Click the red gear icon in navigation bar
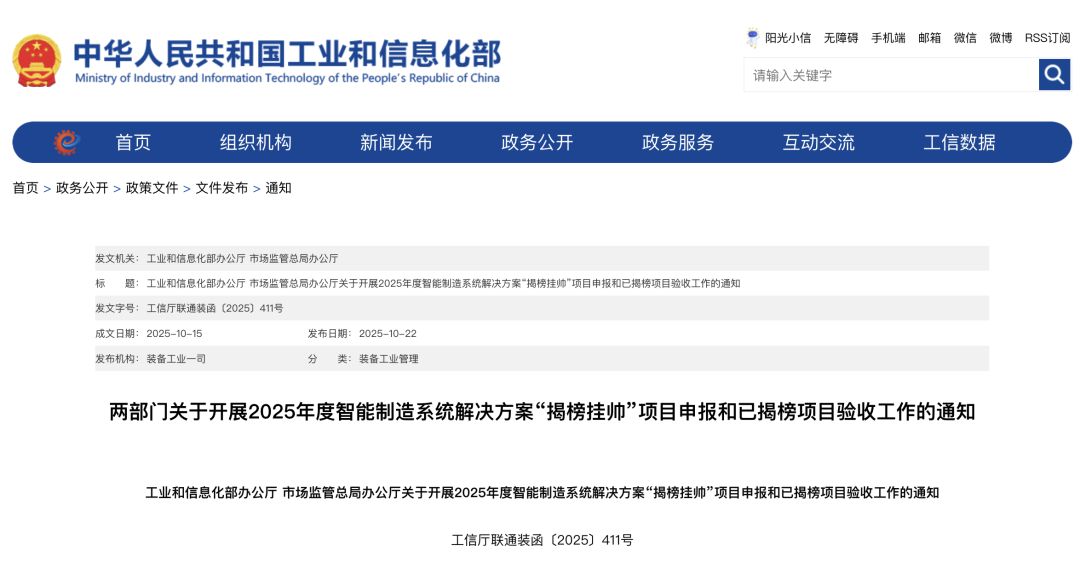This screenshot has height=569, width=1080. 66,143
